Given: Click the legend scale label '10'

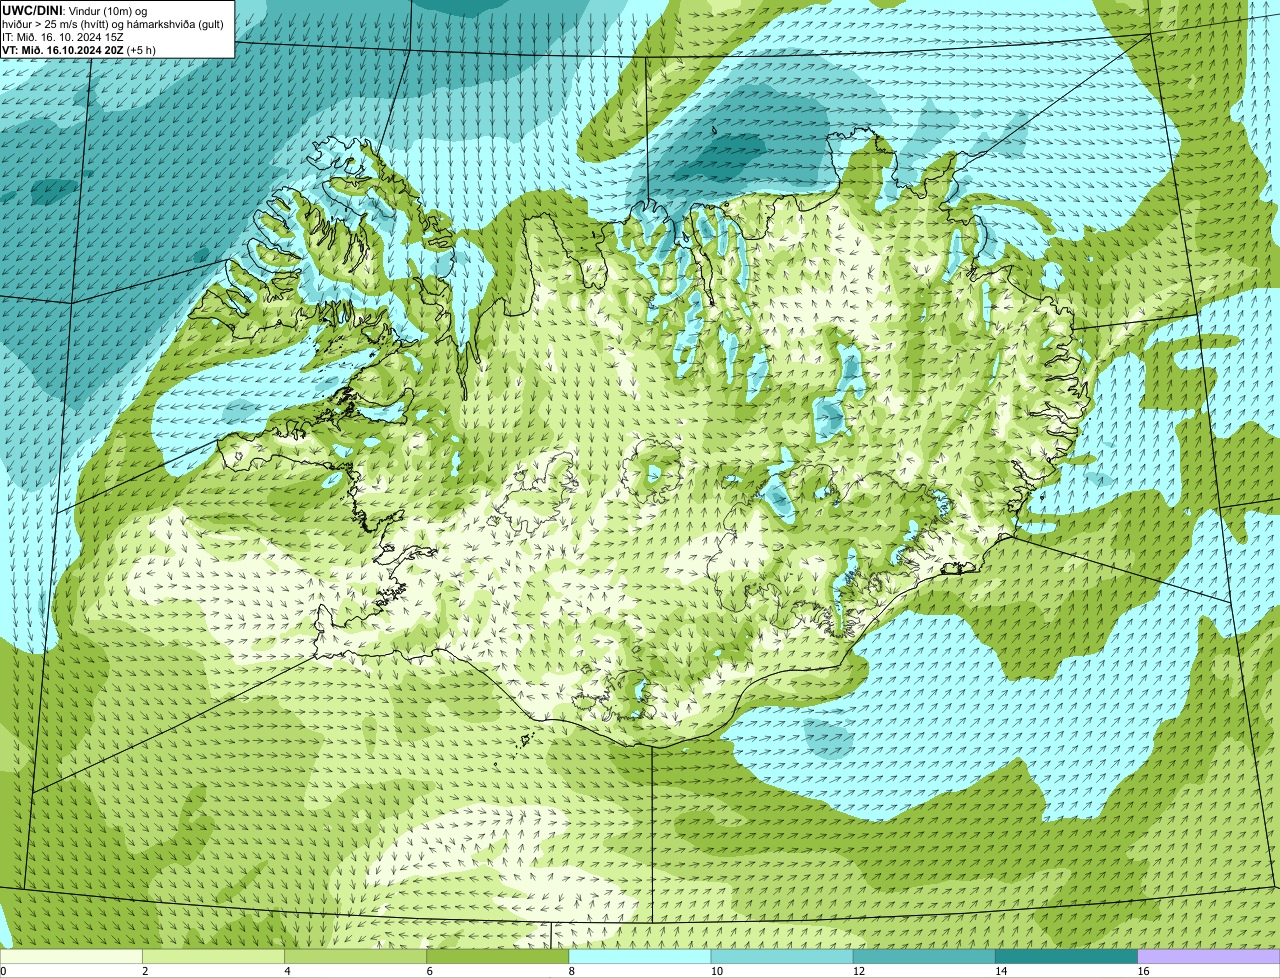Looking at the screenshot, I should click(716, 971).
